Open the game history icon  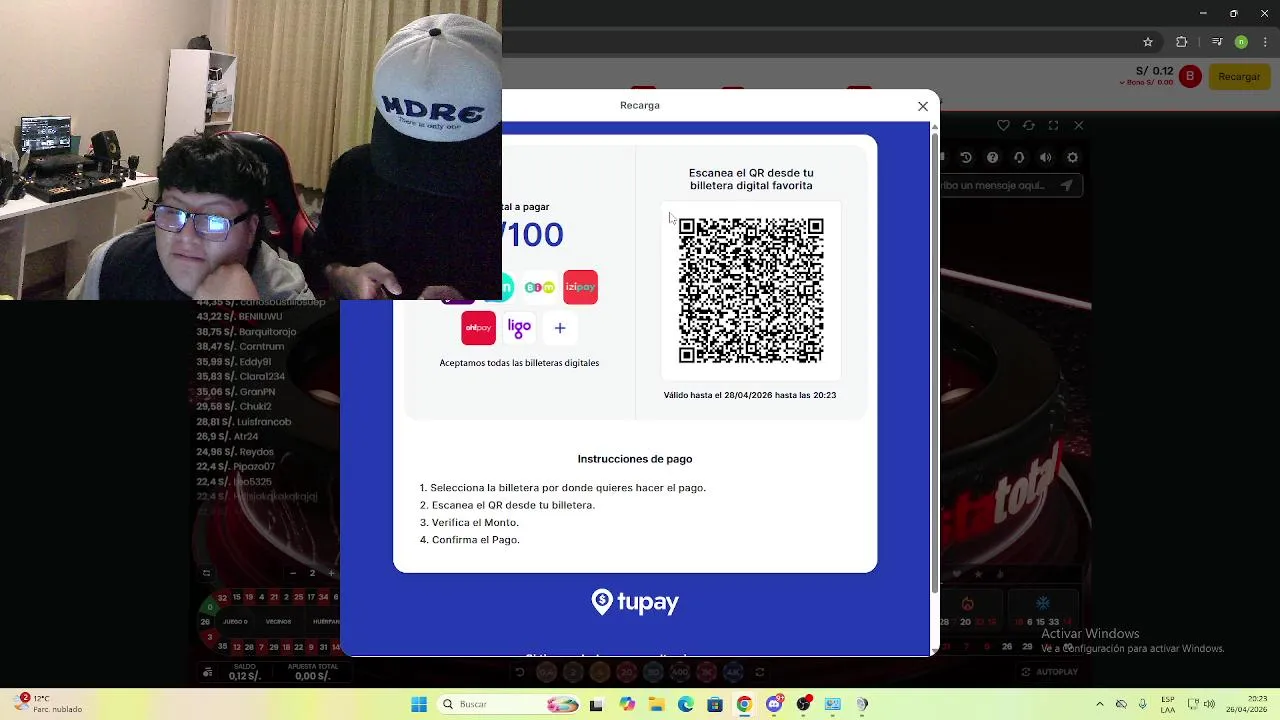[x=966, y=157]
